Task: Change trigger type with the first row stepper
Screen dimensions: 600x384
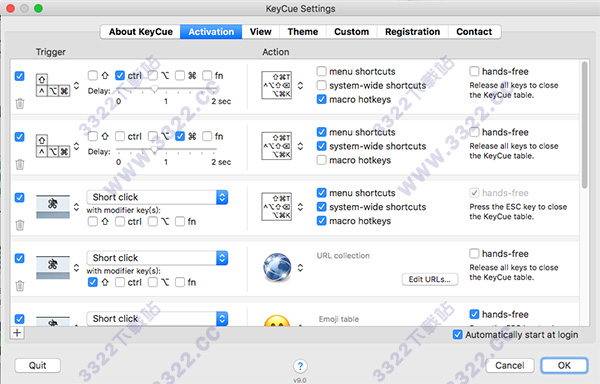Action: click(77, 85)
